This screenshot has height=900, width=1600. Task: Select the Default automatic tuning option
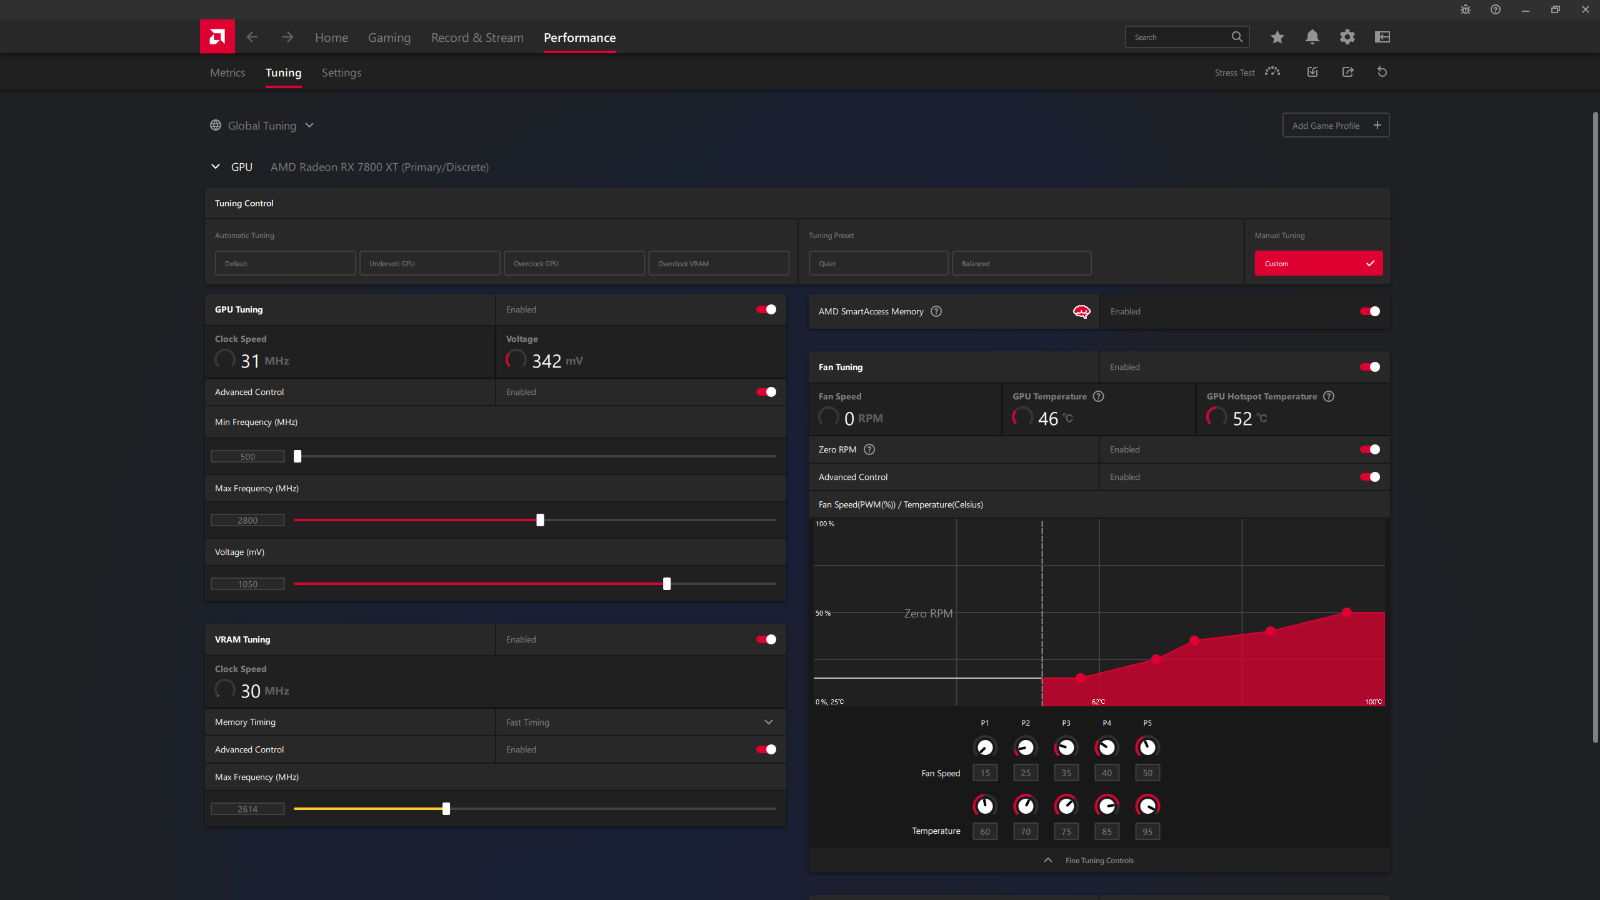click(285, 263)
